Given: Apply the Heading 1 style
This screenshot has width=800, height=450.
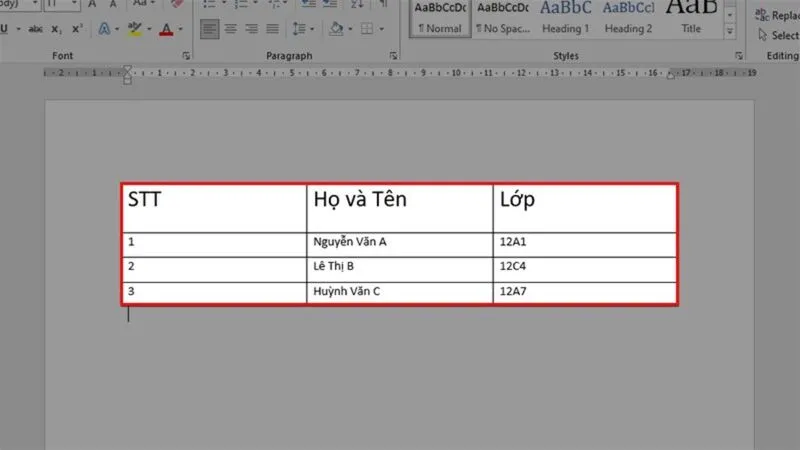Looking at the screenshot, I should click(565, 17).
